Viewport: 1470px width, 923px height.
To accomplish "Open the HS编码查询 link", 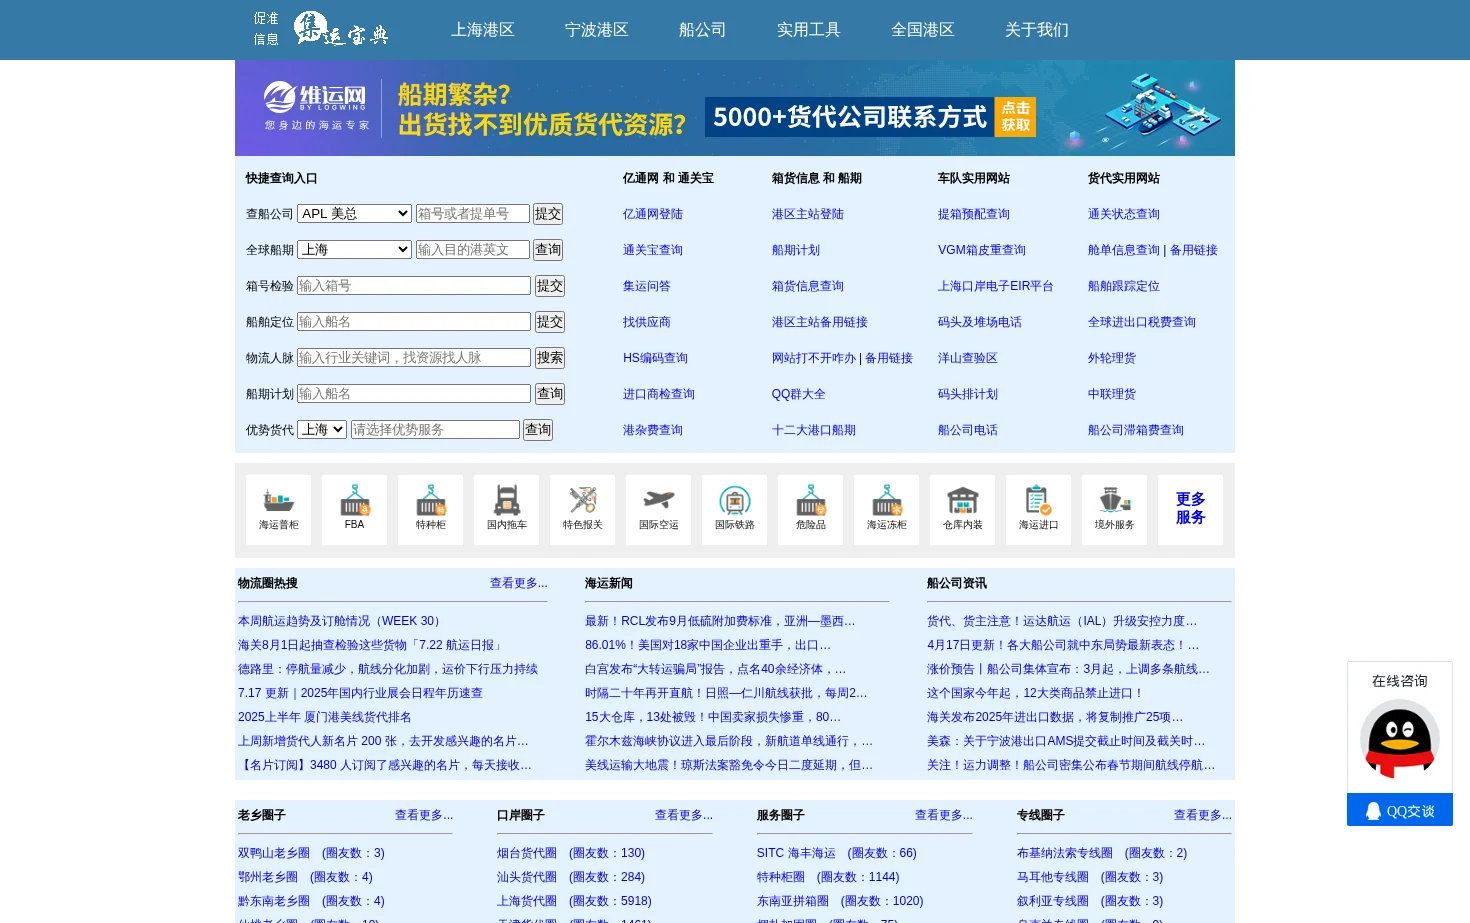I will tap(655, 358).
